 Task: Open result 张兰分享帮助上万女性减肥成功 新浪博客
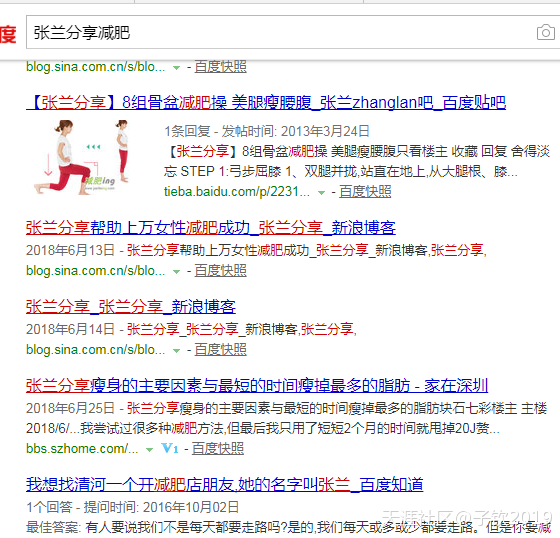[211, 228]
